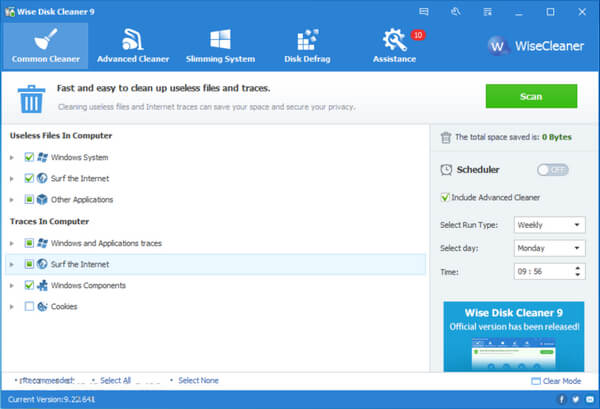The width and height of the screenshot is (600, 409).
Task: Open the Slimming System tab
Action: pyautogui.click(x=220, y=46)
